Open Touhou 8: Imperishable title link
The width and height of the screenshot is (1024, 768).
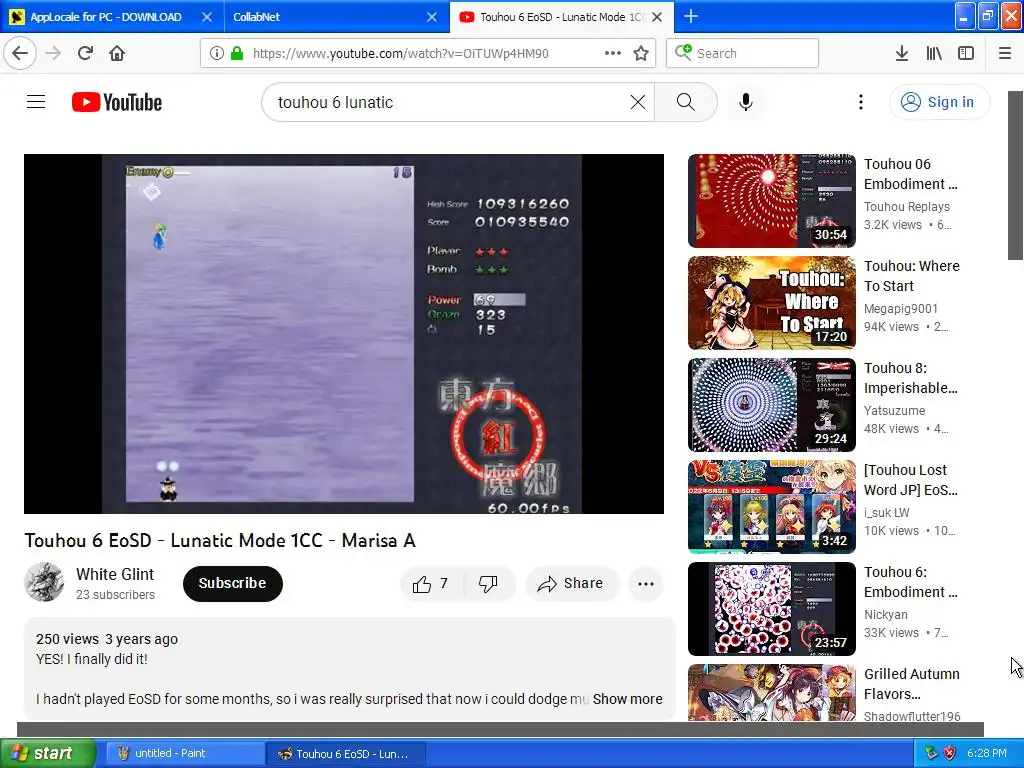click(x=910, y=377)
